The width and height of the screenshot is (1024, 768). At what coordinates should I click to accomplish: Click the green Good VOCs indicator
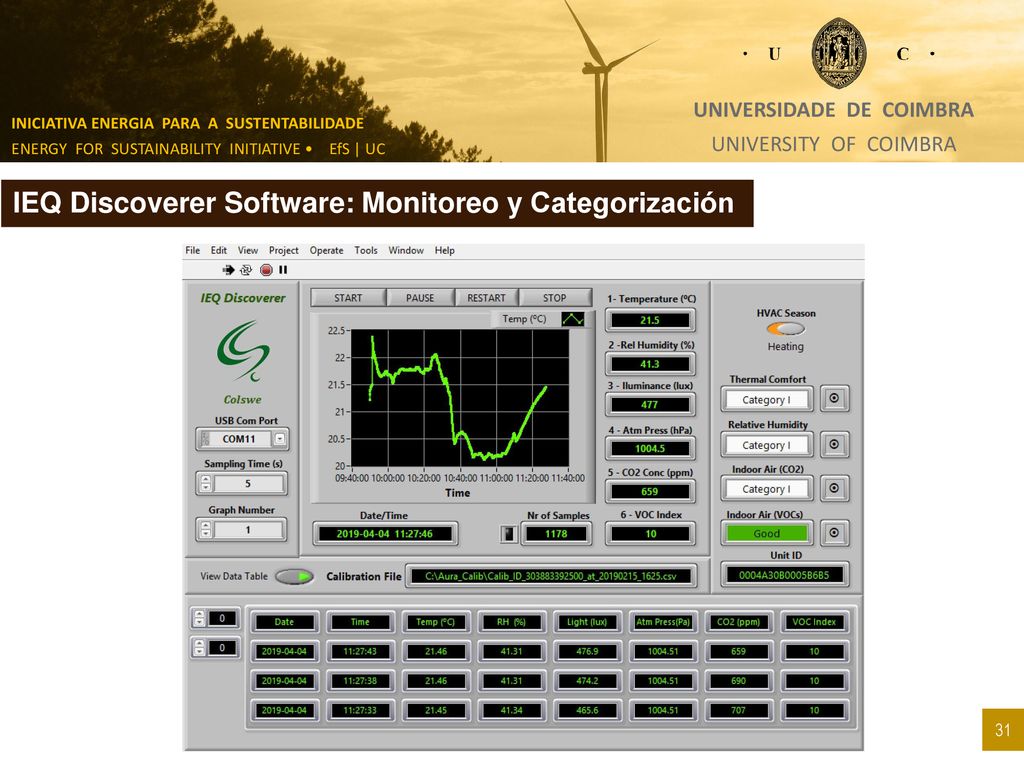(766, 534)
